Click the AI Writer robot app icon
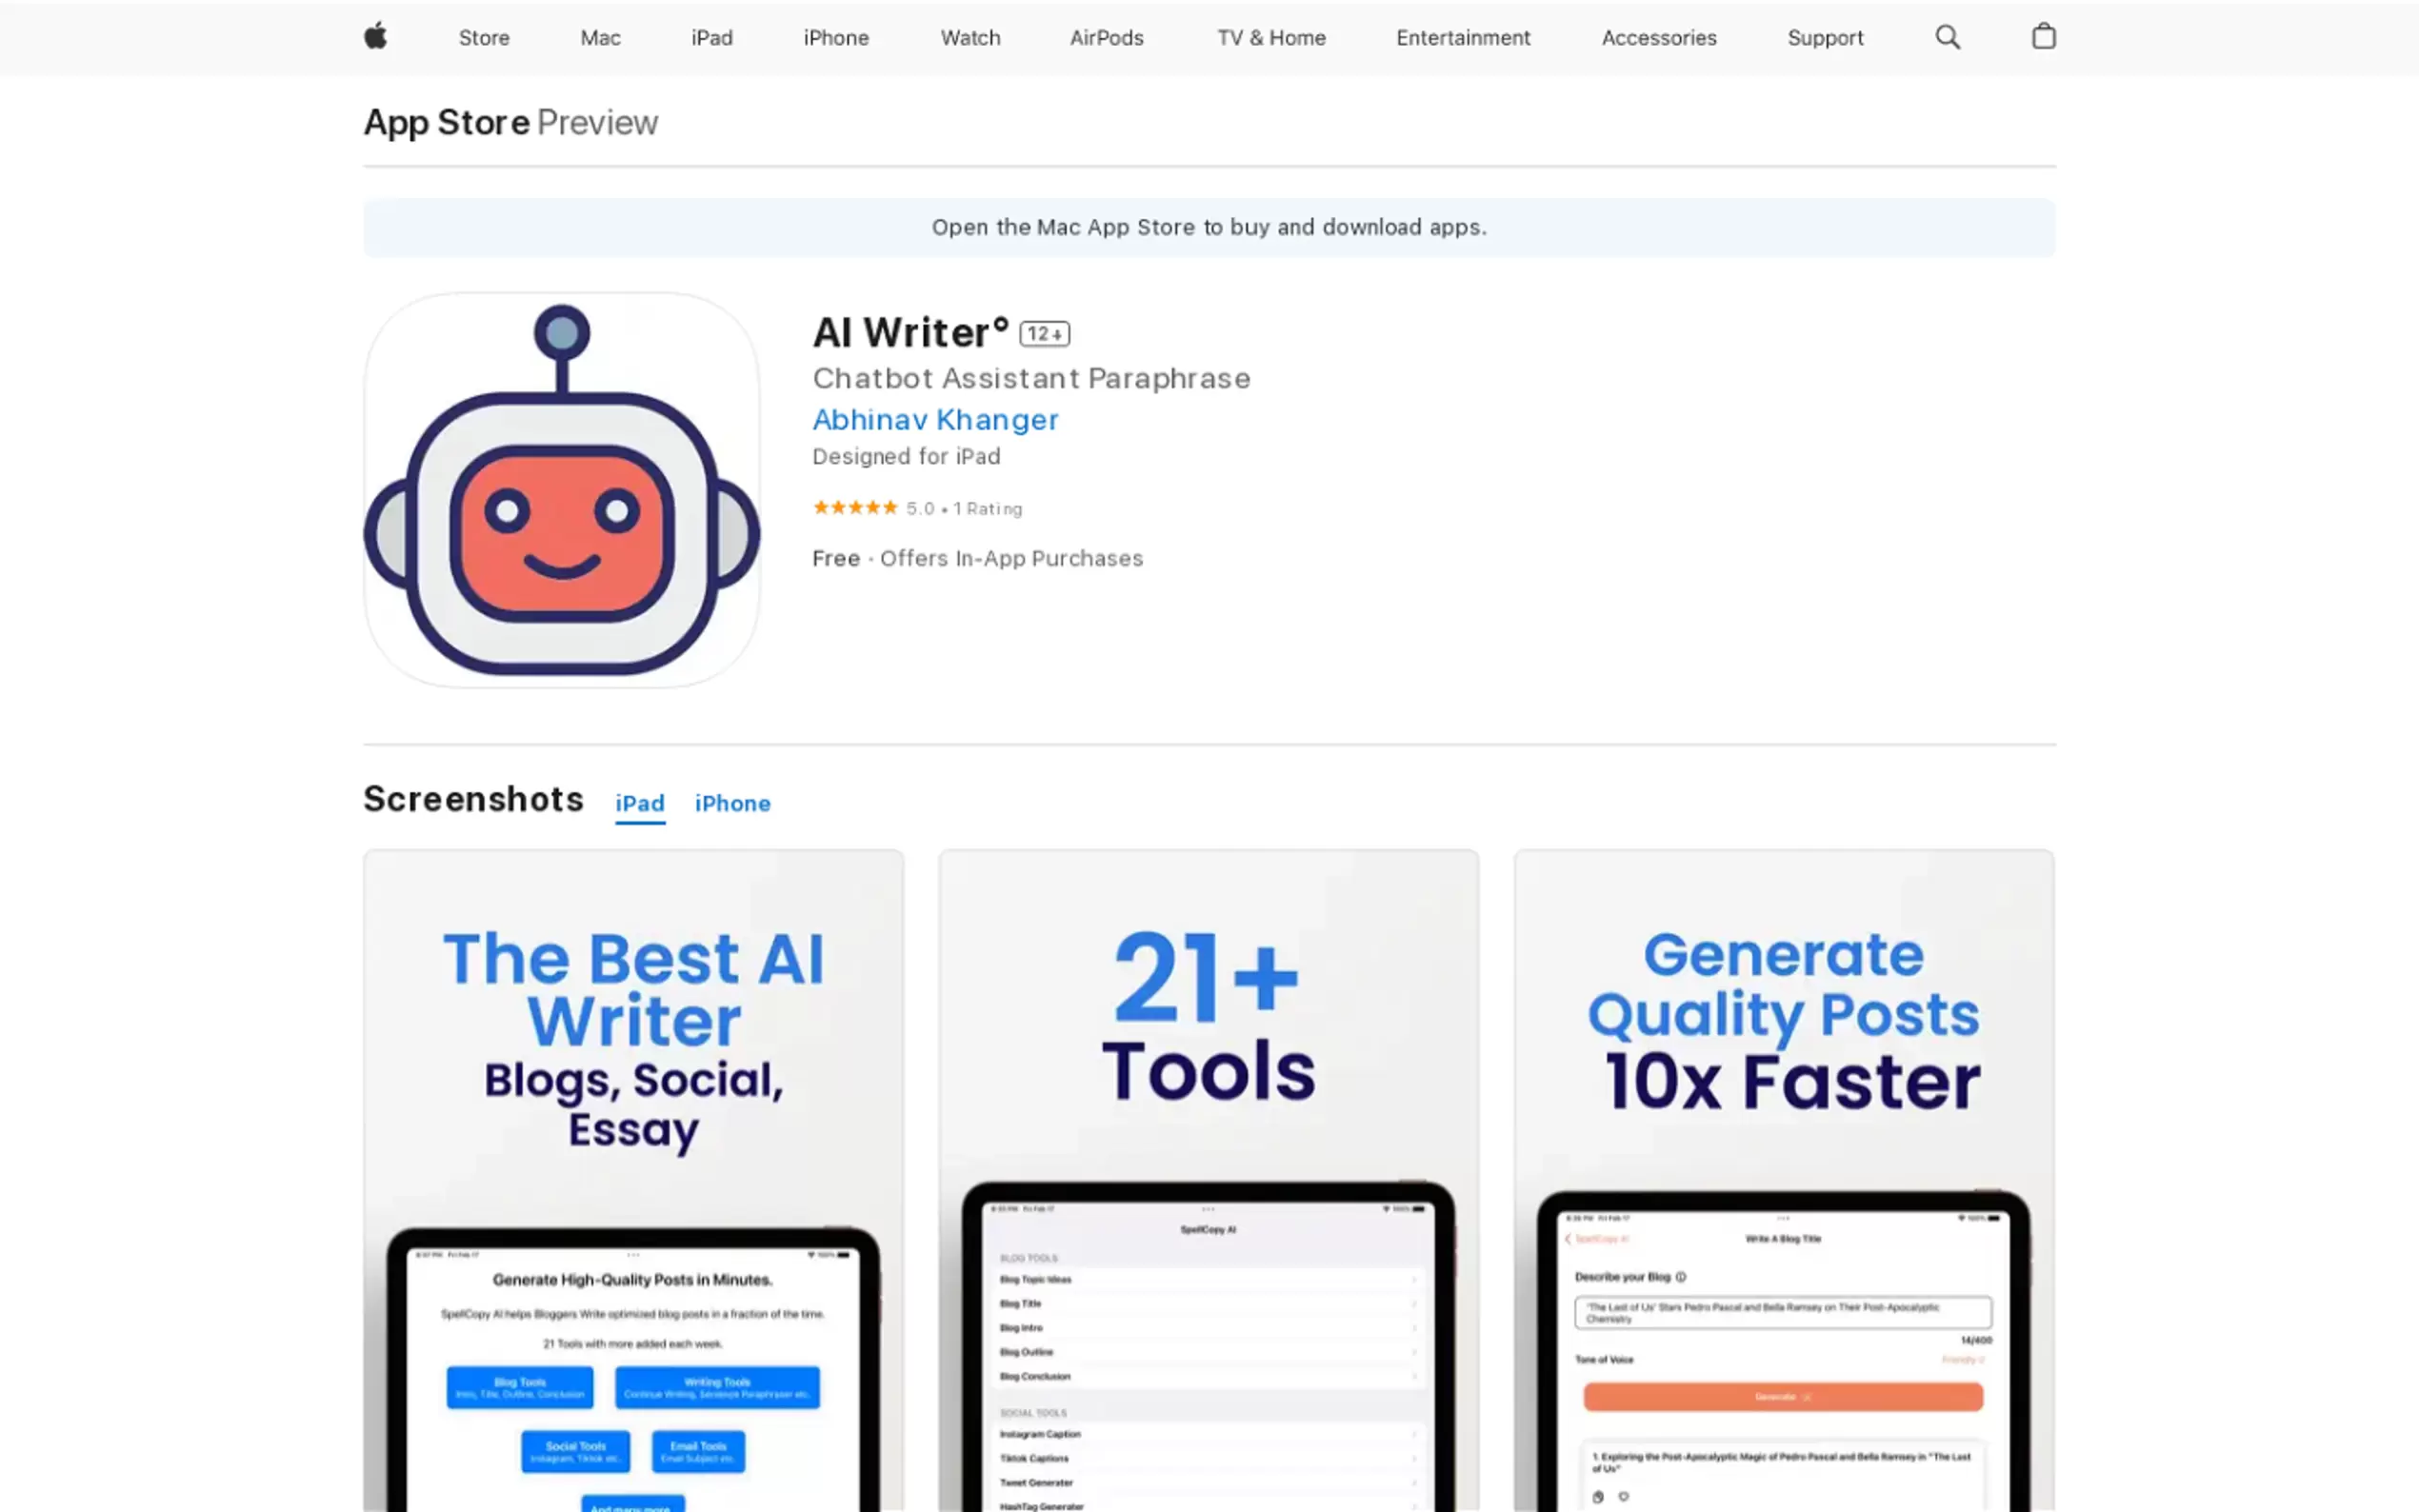The image size is (2419, 1512). (x=562, y=490)
